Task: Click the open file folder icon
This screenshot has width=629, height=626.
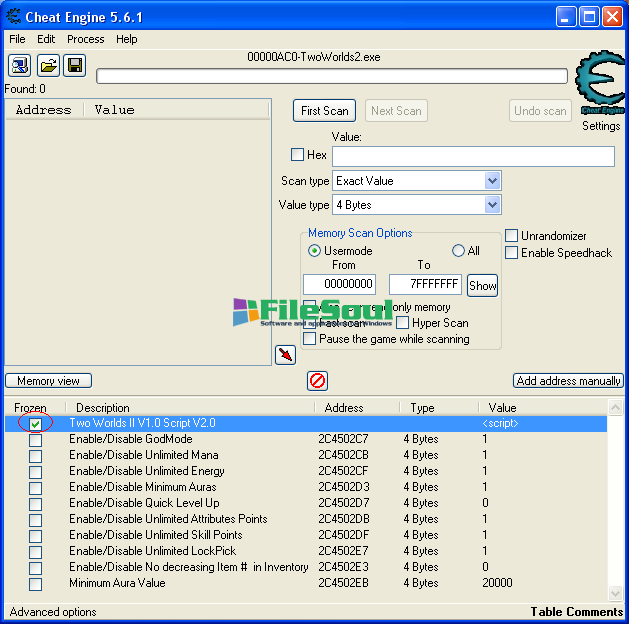Action: coord(47,66)
